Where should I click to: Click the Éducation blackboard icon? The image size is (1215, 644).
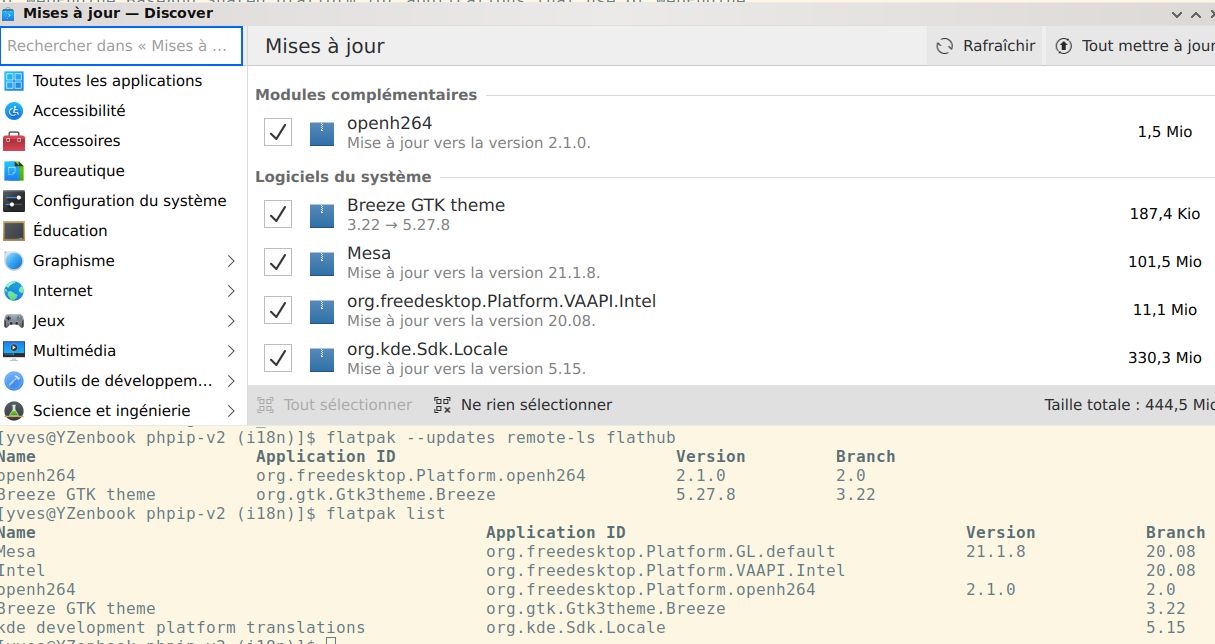click(x=14, y=231)
